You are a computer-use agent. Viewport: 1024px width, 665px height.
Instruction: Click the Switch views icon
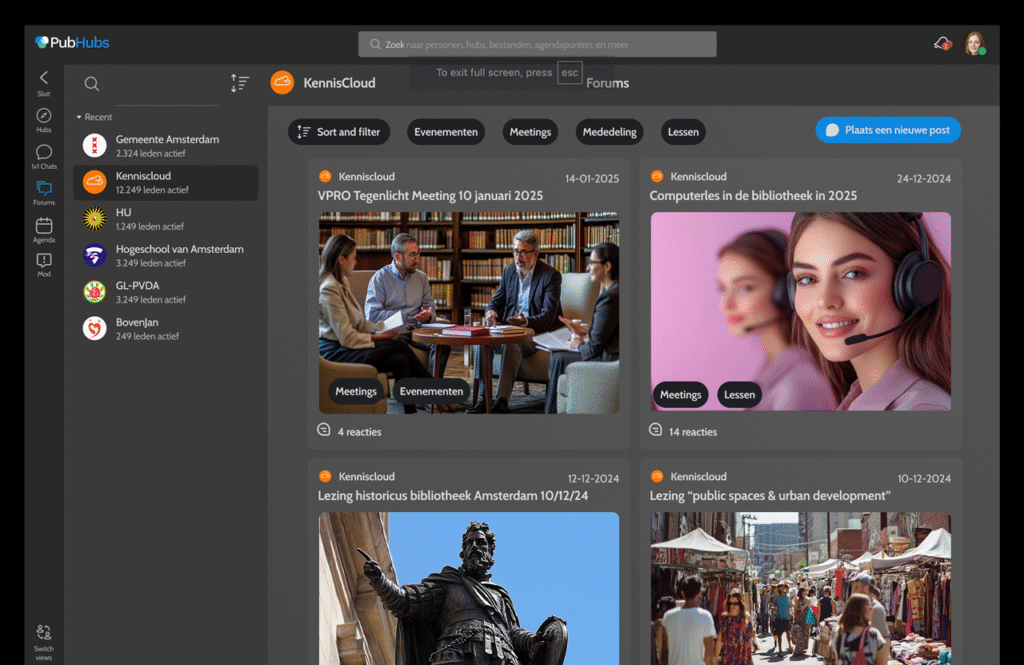pyautogui.click(x=44, y=632)
